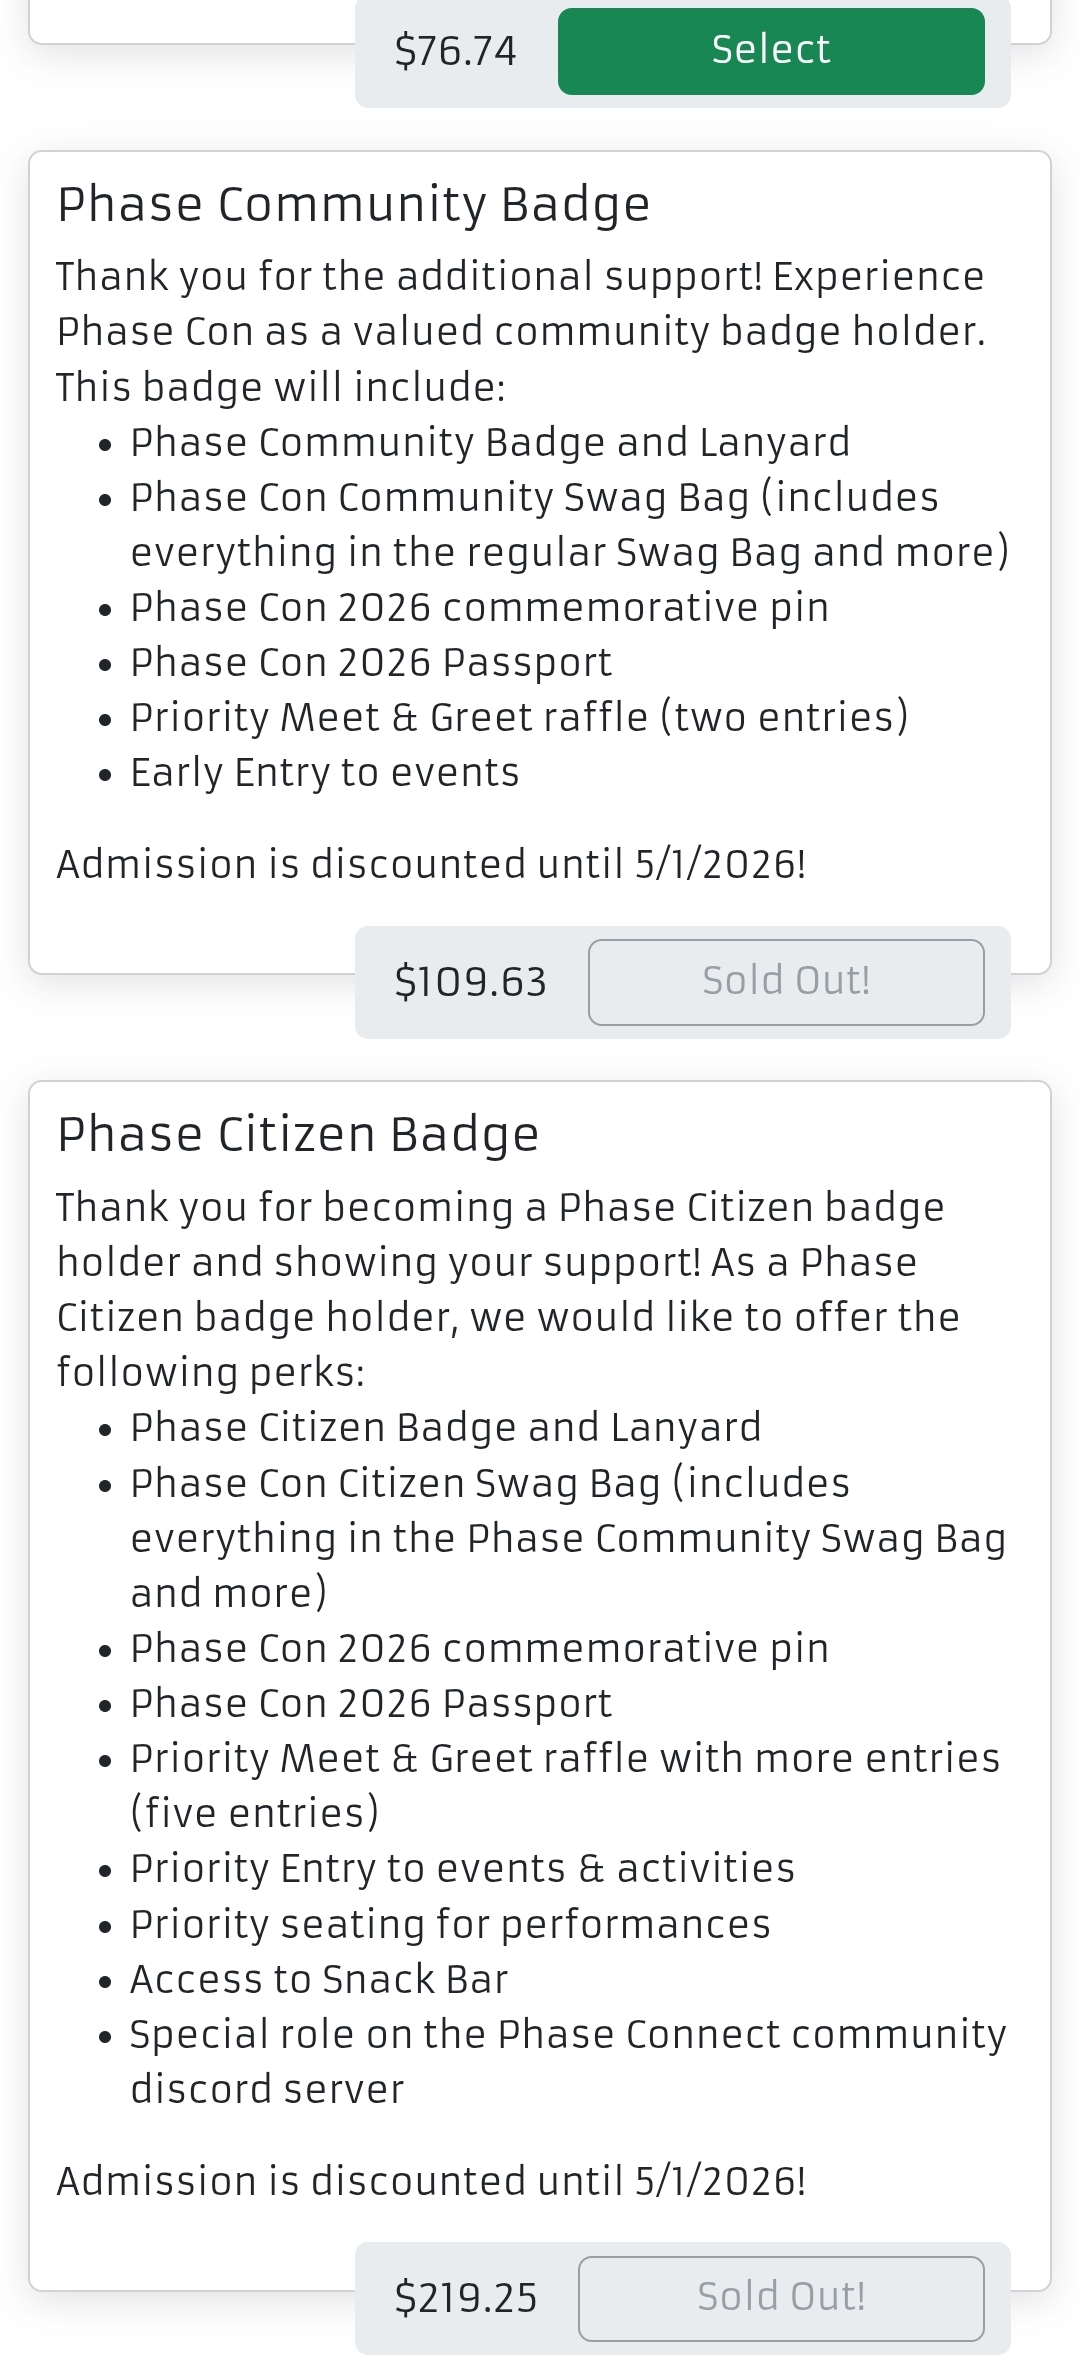Click the 'Access to Snack Bar' perk
Screen dimensions: 1079x2375
tap(319, 1980)
